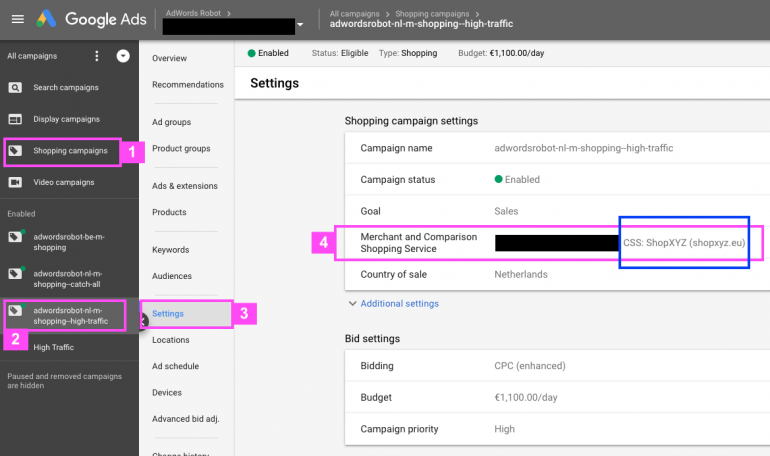Open the account selector dropdown arrow
Viewport: 770px width, 456px height.
point(300,25)
